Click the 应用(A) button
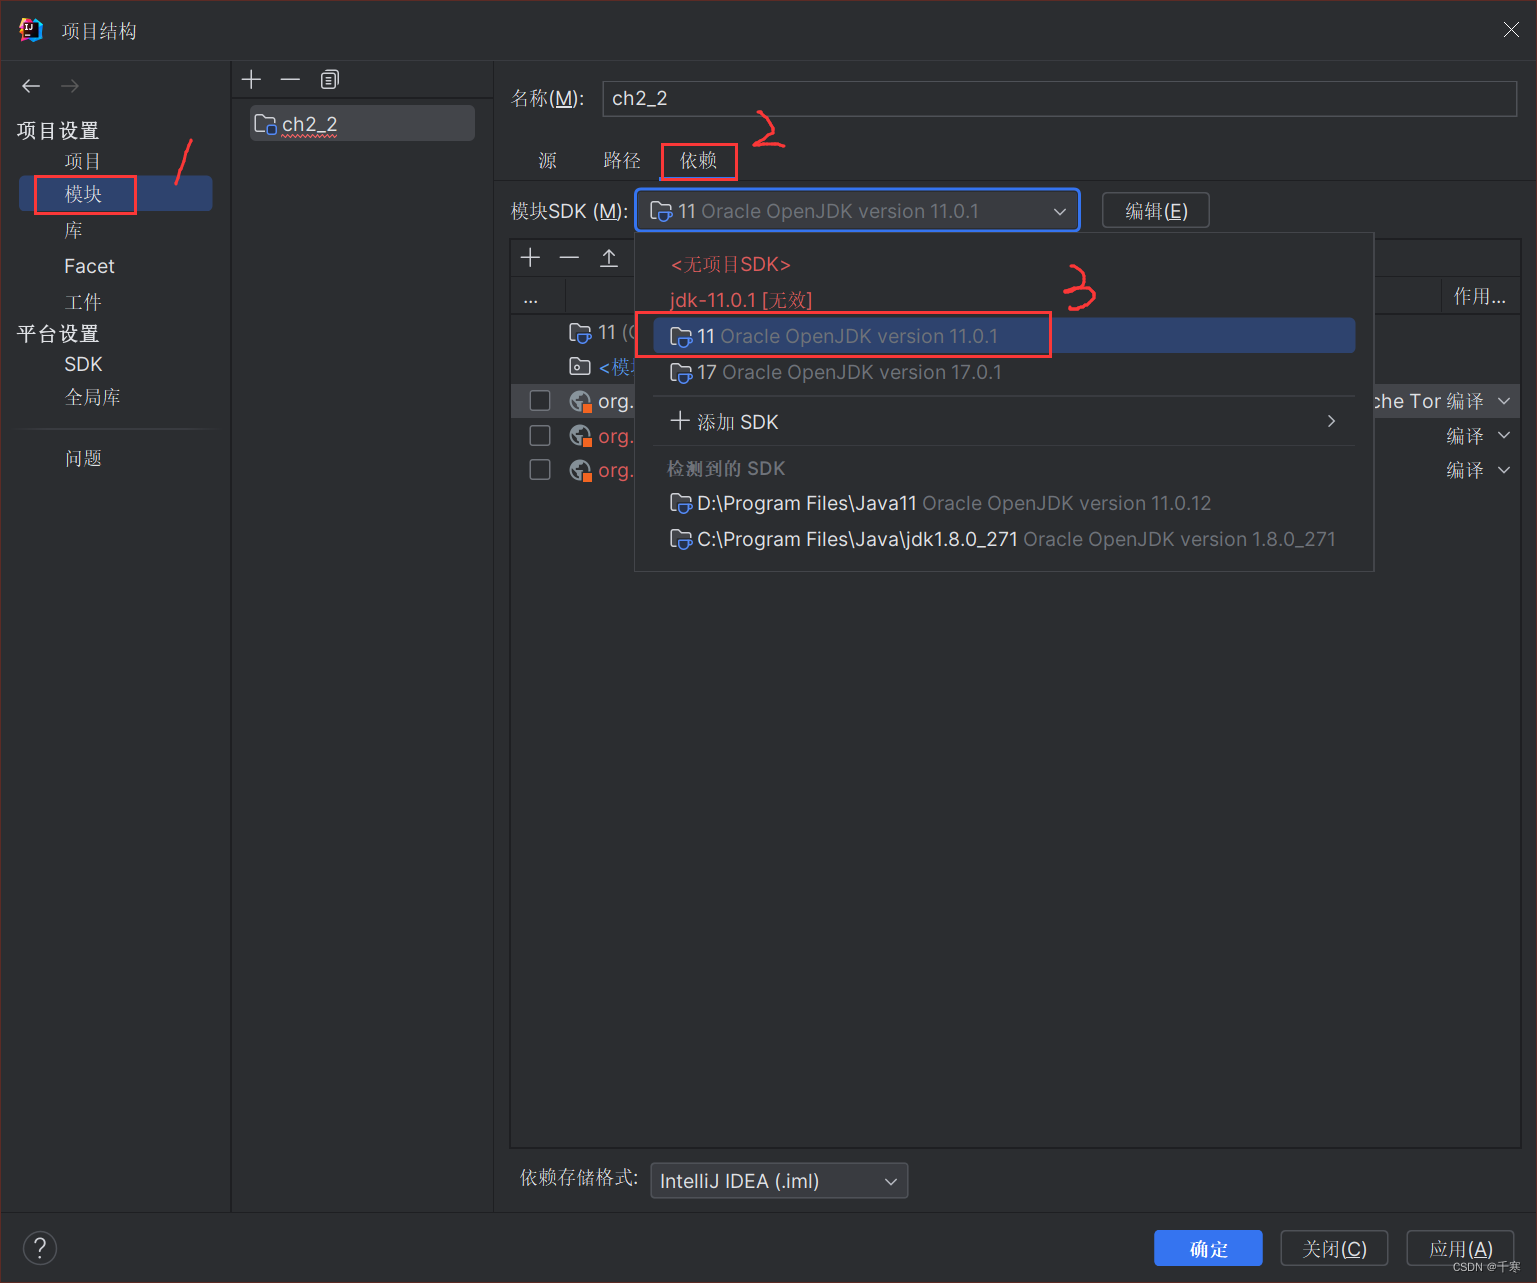 coord(1460,1249)
